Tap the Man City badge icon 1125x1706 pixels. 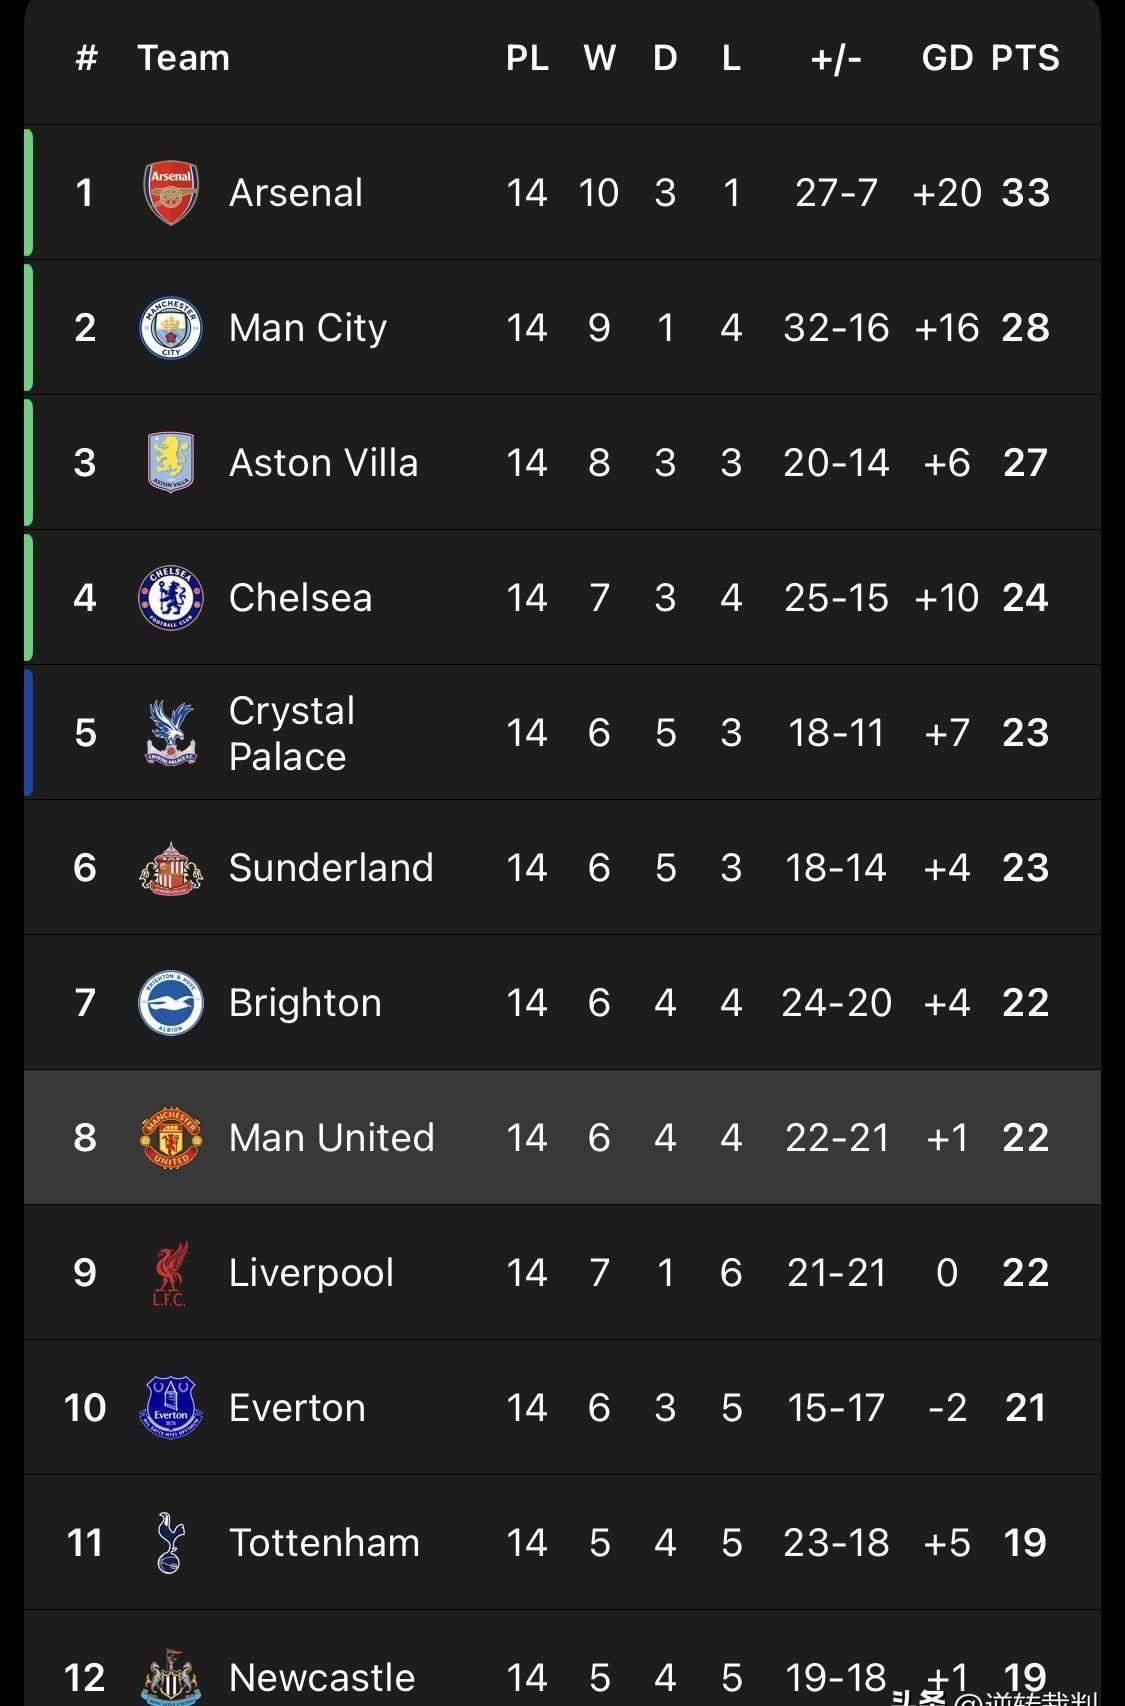tap(171, 327)
